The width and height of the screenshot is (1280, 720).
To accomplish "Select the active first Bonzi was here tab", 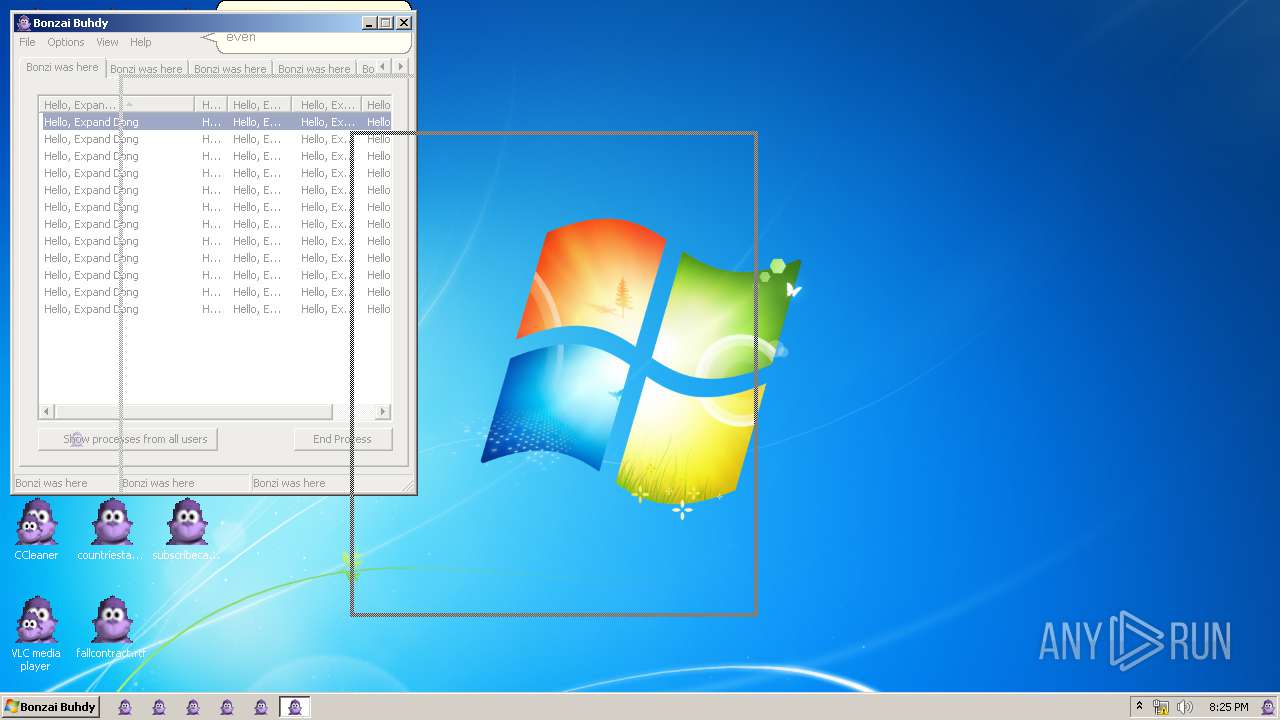I will (x=62, y=67).
